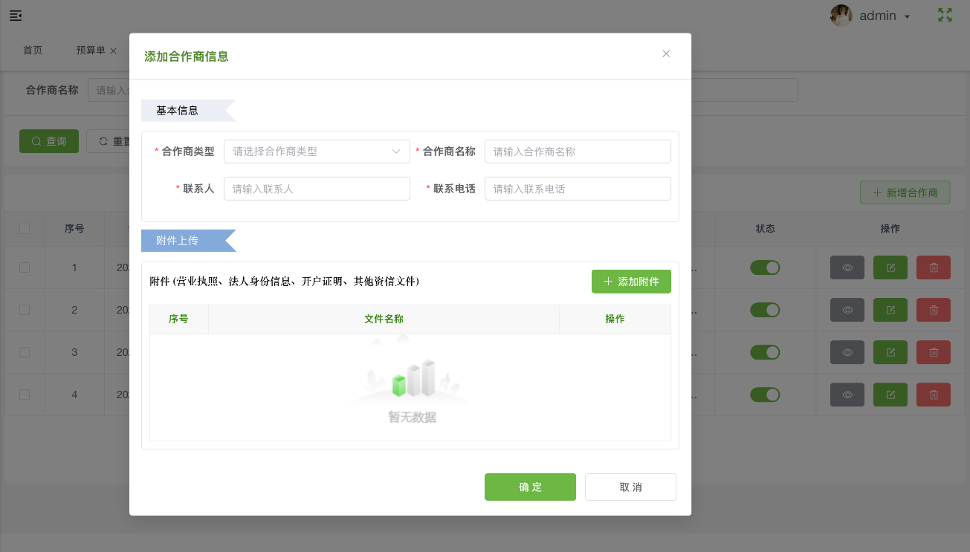
Task: Focus the 合作商名称 input in dialog
Action: [x=577, y=152]
